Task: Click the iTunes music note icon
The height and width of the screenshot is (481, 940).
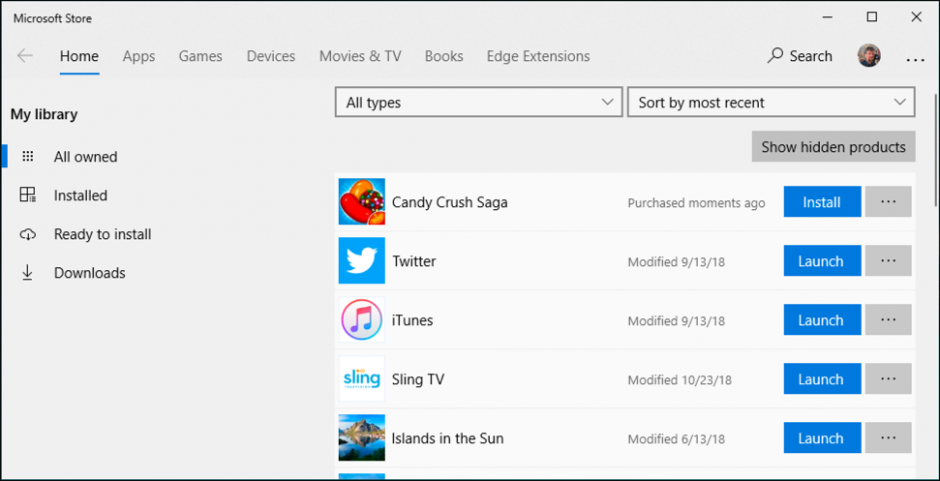Action: pyautogui.click(x=361, y=320)
